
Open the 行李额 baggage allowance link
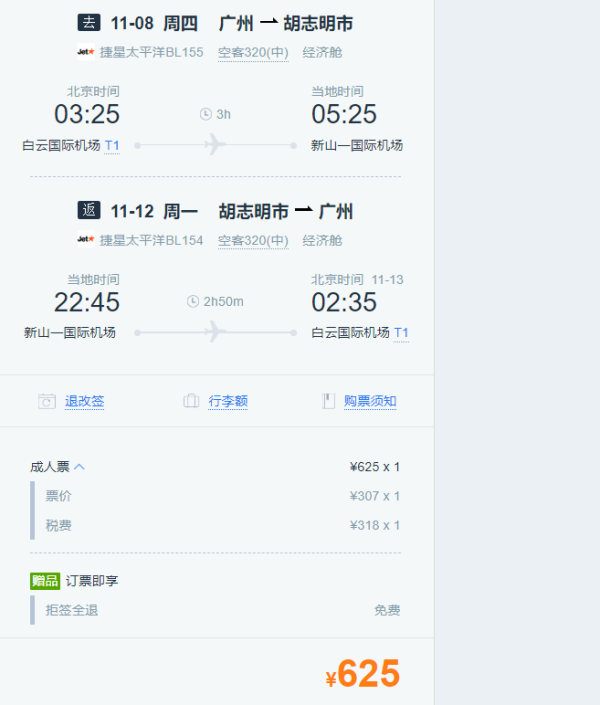[228, 401]
